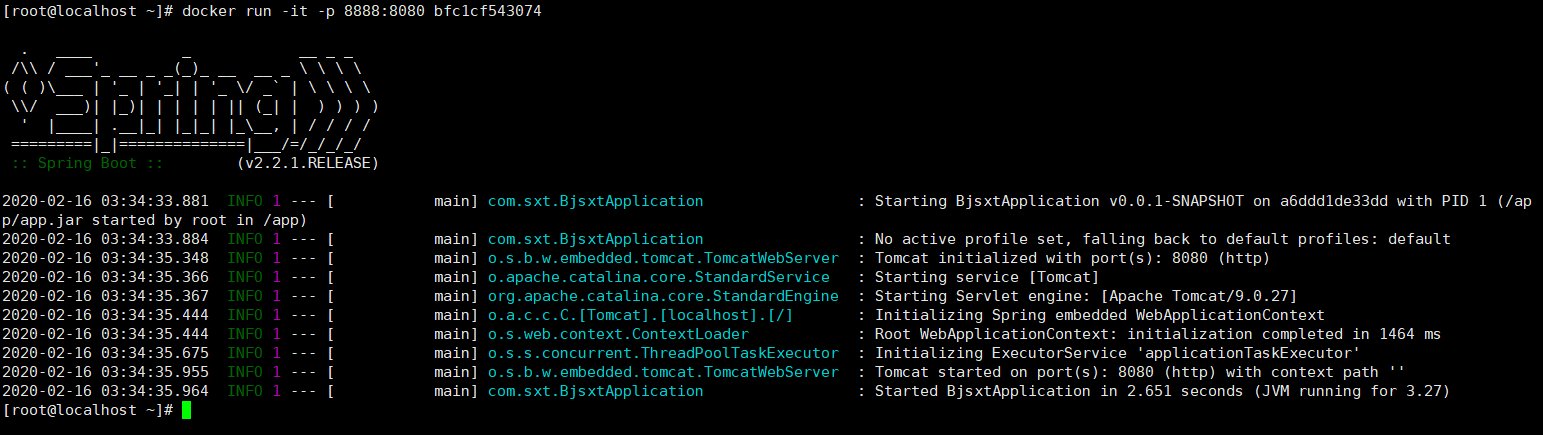Click the o.s.web.context.ContextLoader logger name

618,334
